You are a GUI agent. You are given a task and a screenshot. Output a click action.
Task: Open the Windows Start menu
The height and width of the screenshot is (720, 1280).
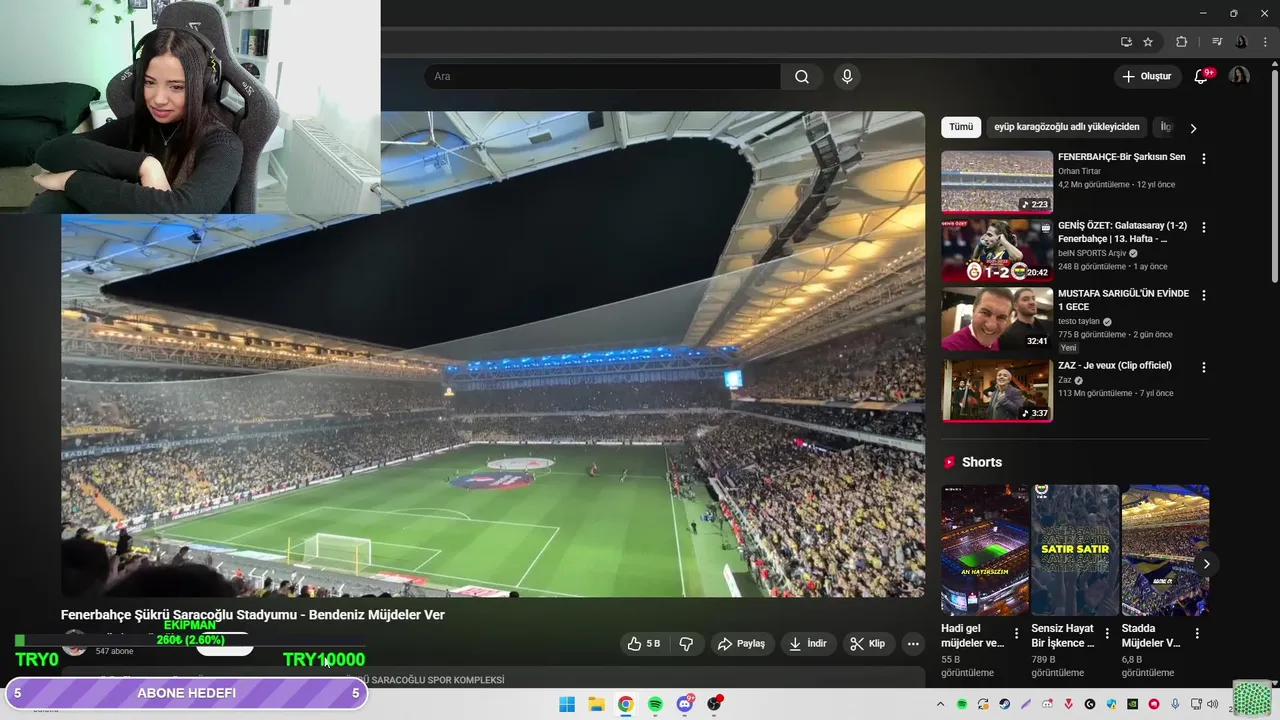click(567, 704)
